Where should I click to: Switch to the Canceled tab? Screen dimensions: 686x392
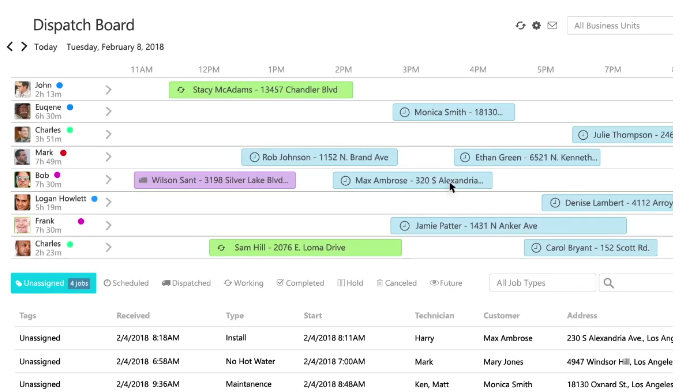point(396,283)
